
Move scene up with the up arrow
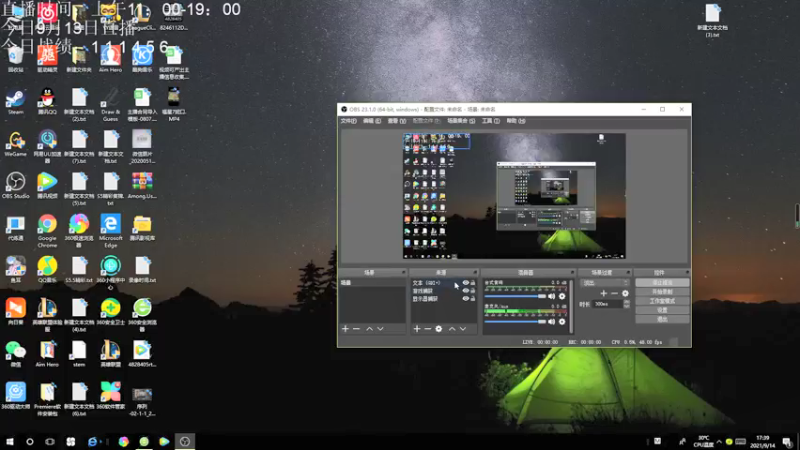click(x=369, y=329)
